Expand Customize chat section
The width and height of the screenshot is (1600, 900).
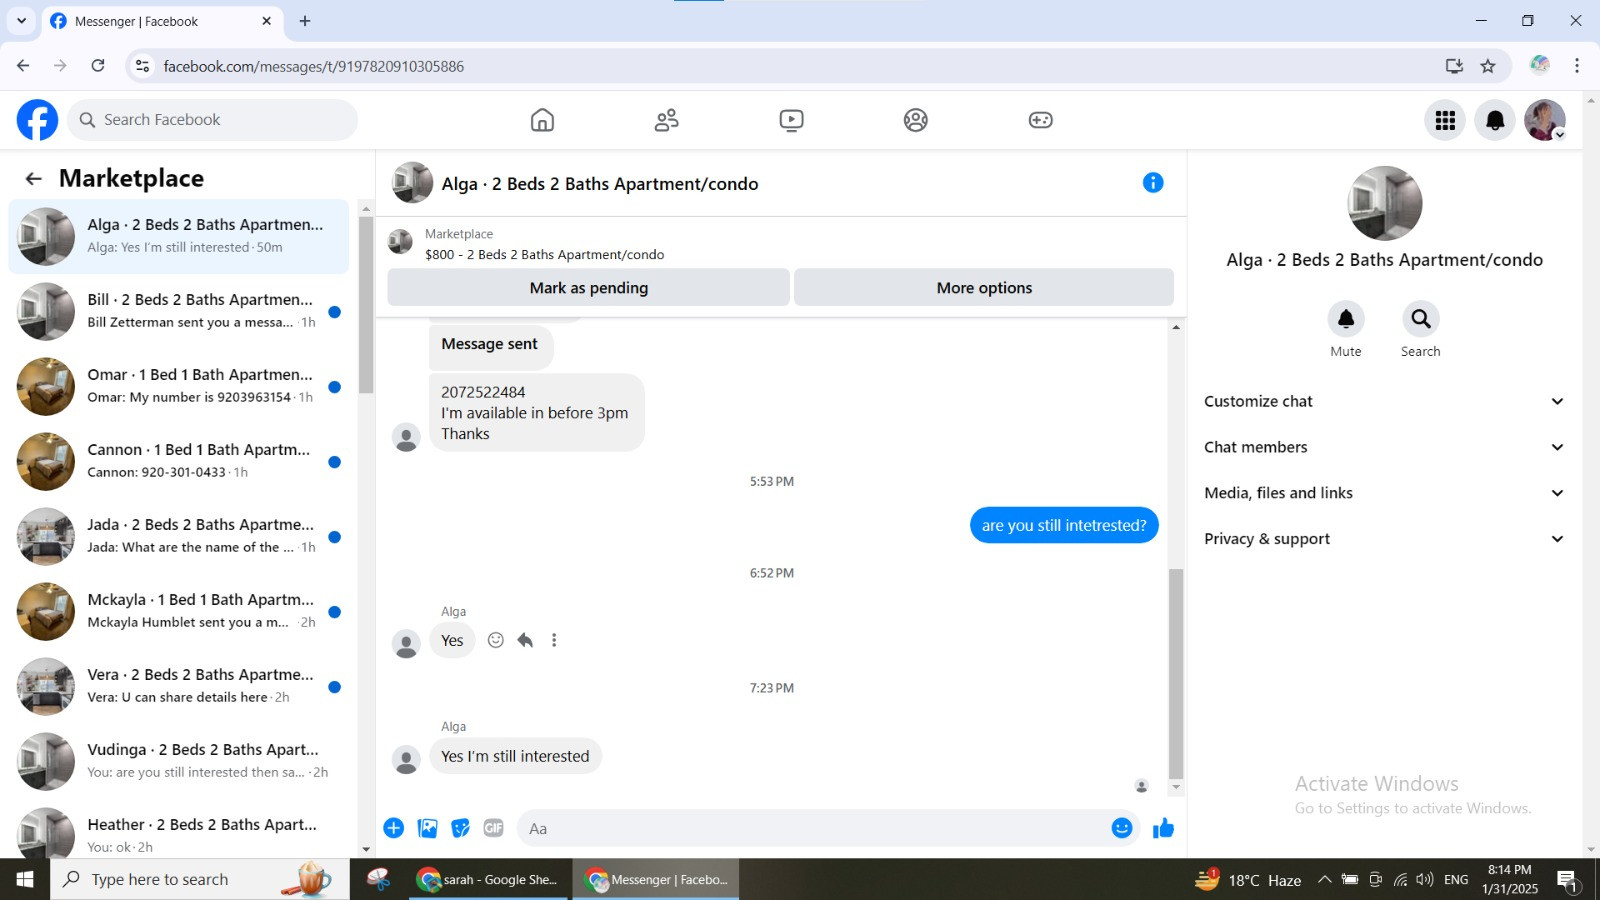pos(1384,401)
